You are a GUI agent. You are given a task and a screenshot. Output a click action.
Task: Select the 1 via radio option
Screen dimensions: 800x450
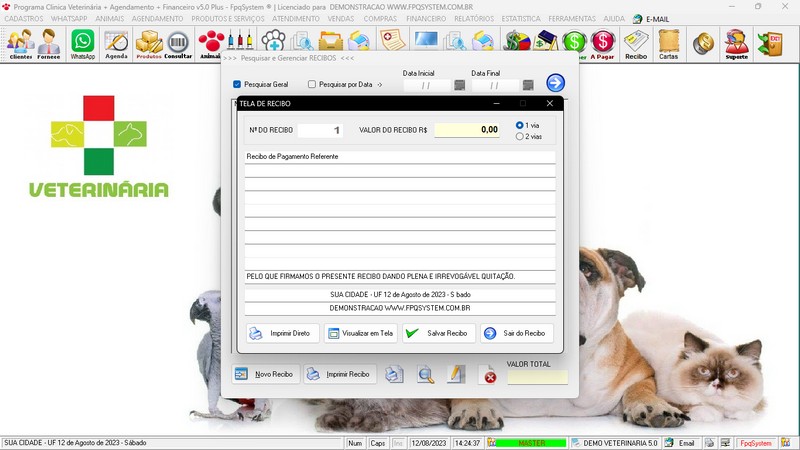pos(519,125)
